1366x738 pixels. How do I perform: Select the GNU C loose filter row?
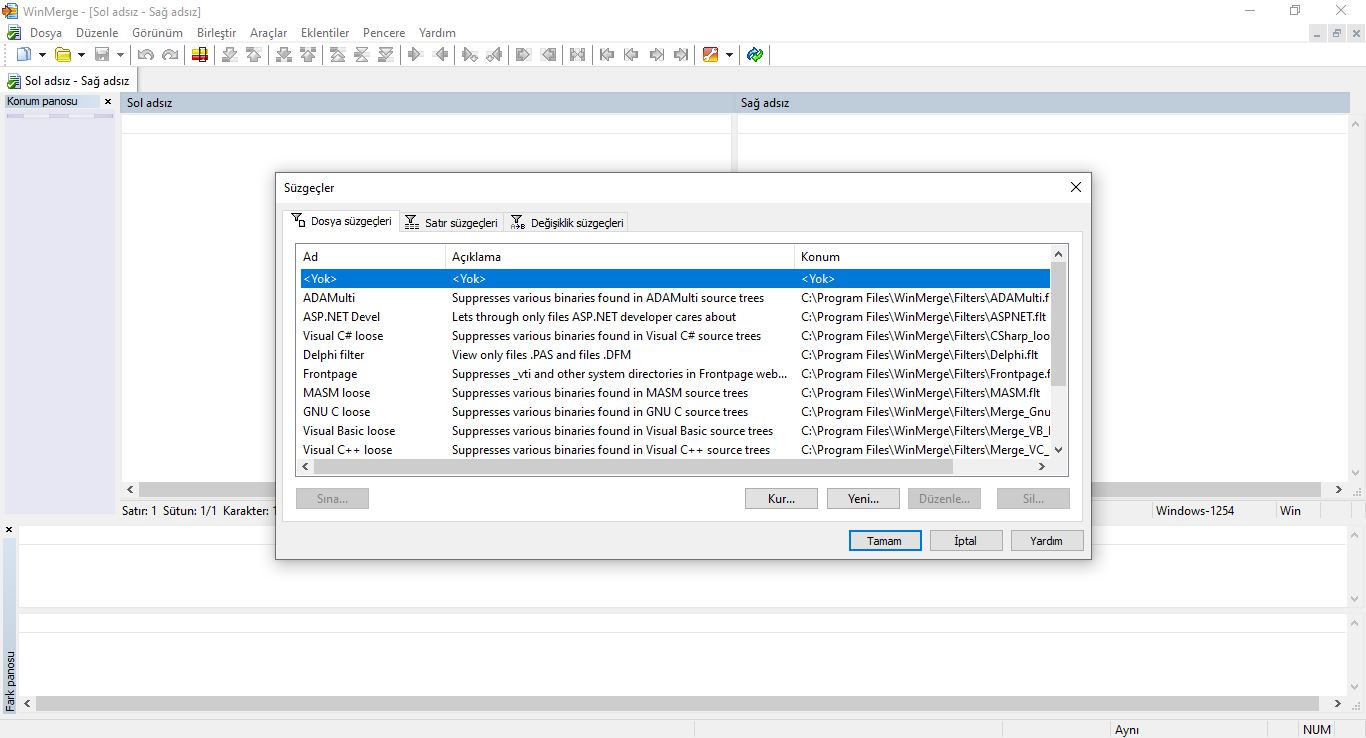(674, 412)
